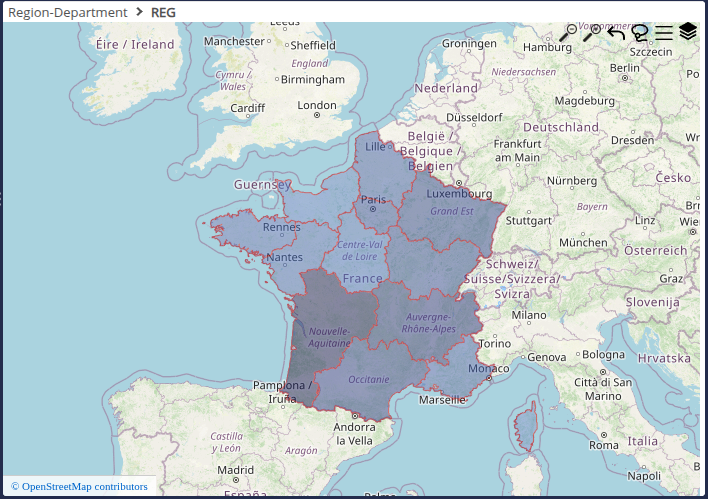The width and height of the screenshot is (708, 499).
Task: Select the Corsica island region
Action: [526, 425]
